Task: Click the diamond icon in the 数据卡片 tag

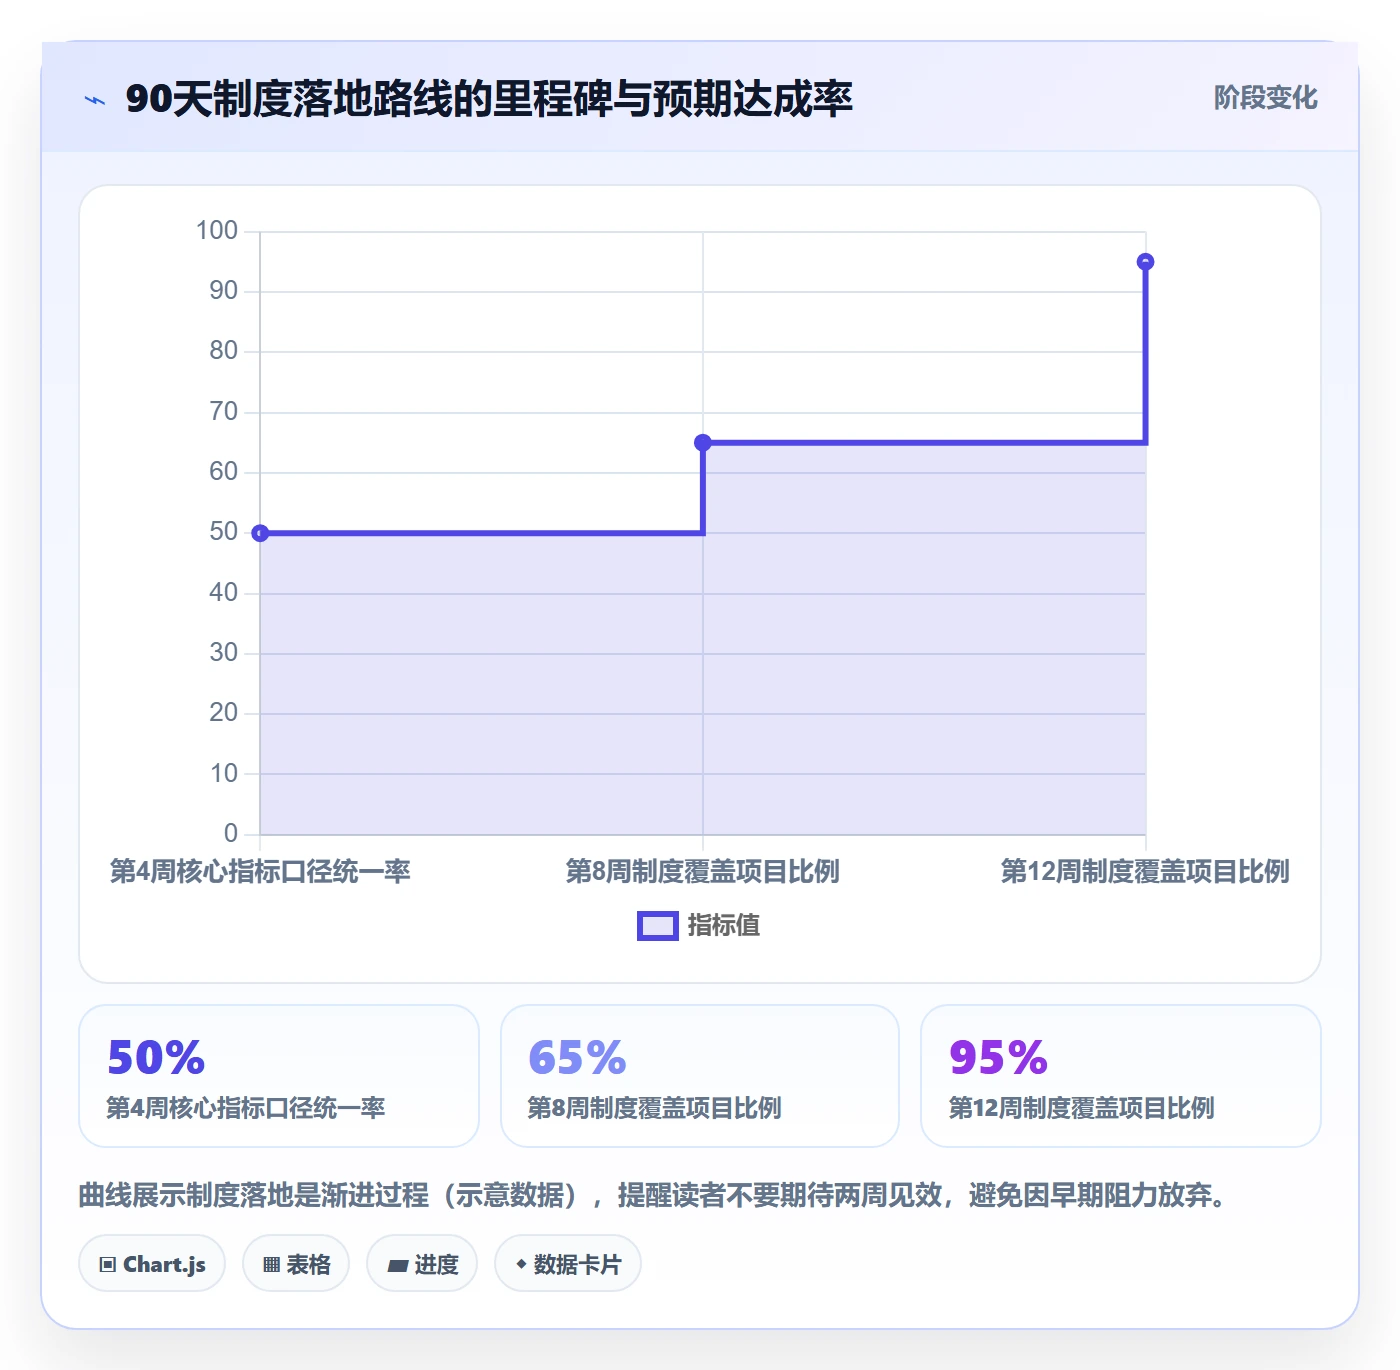Action: 521,1264
